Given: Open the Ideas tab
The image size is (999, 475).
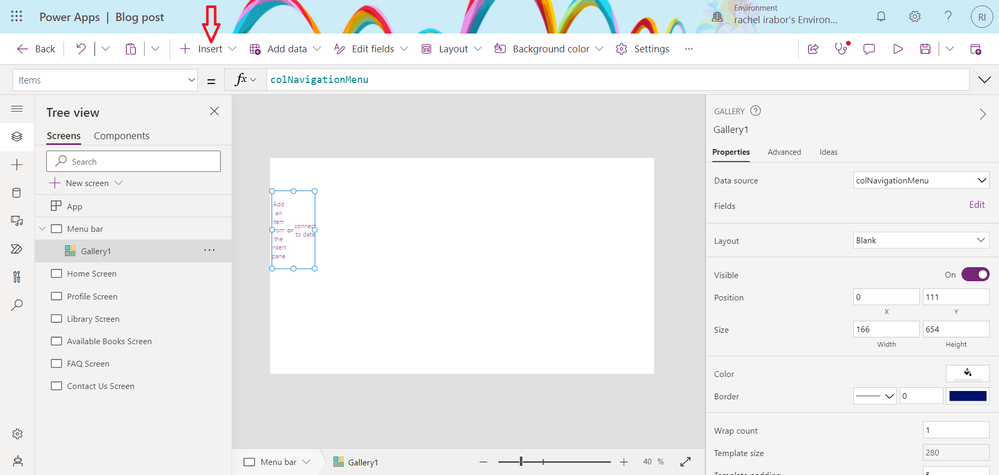Looking at the screenshot, I should (828, 152).
